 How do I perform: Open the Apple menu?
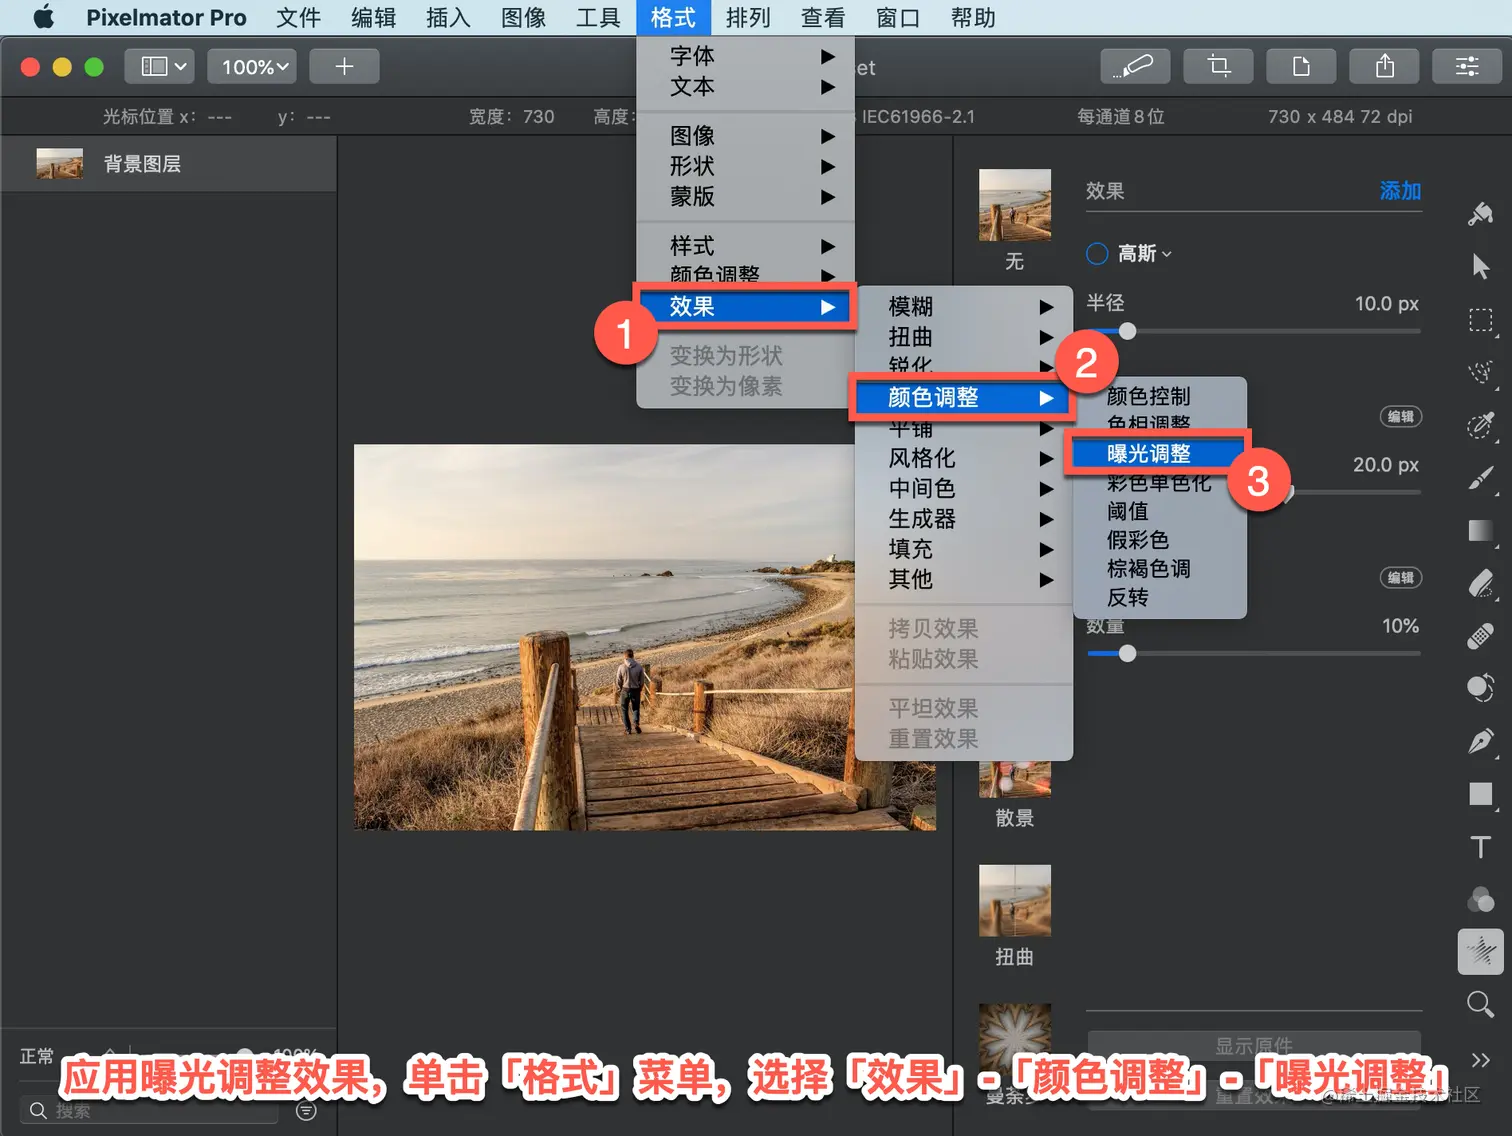(x=43, y=17)
